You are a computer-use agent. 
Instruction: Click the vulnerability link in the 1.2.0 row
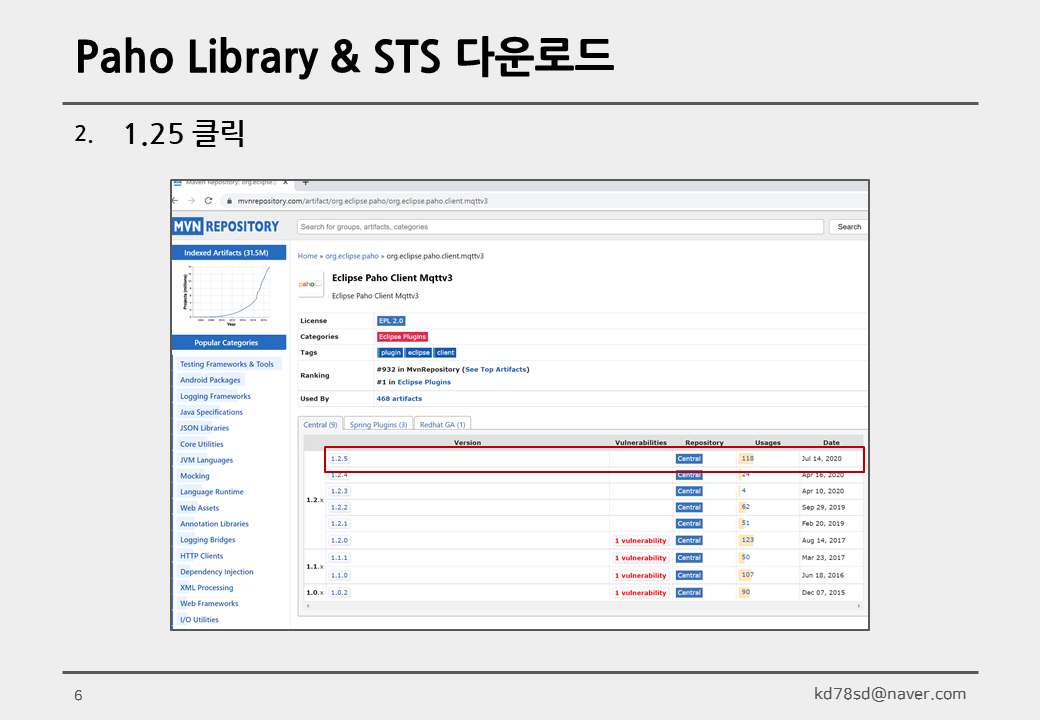[x=640, y=540]
